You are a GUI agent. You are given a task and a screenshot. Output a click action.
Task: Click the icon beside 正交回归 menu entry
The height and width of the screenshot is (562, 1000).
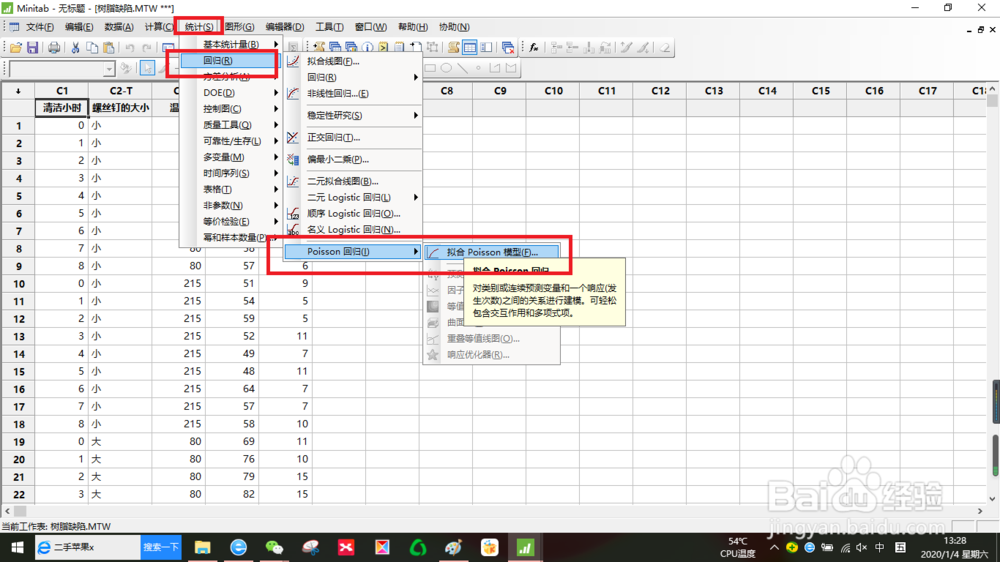(293, 137)
